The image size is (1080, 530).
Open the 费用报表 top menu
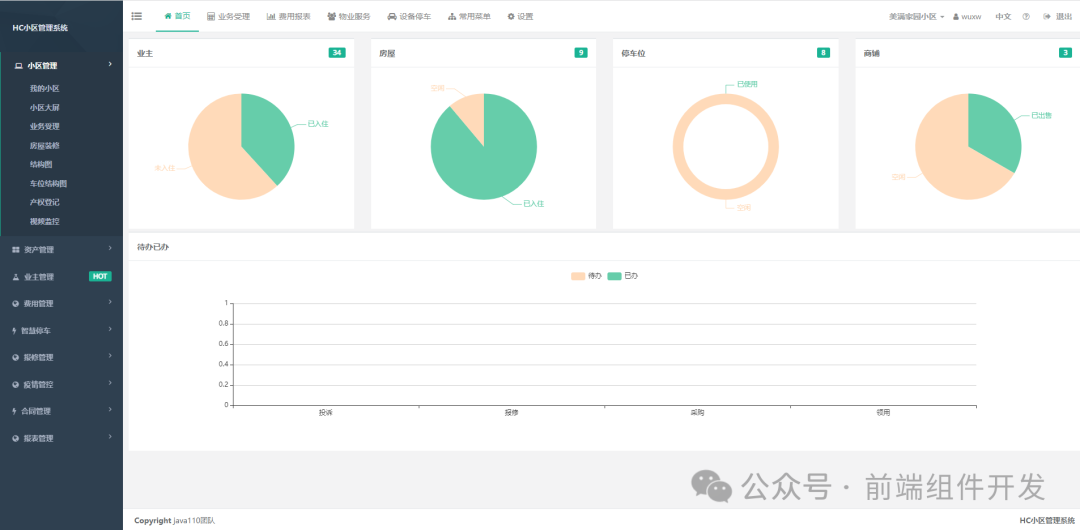[289, 17]
